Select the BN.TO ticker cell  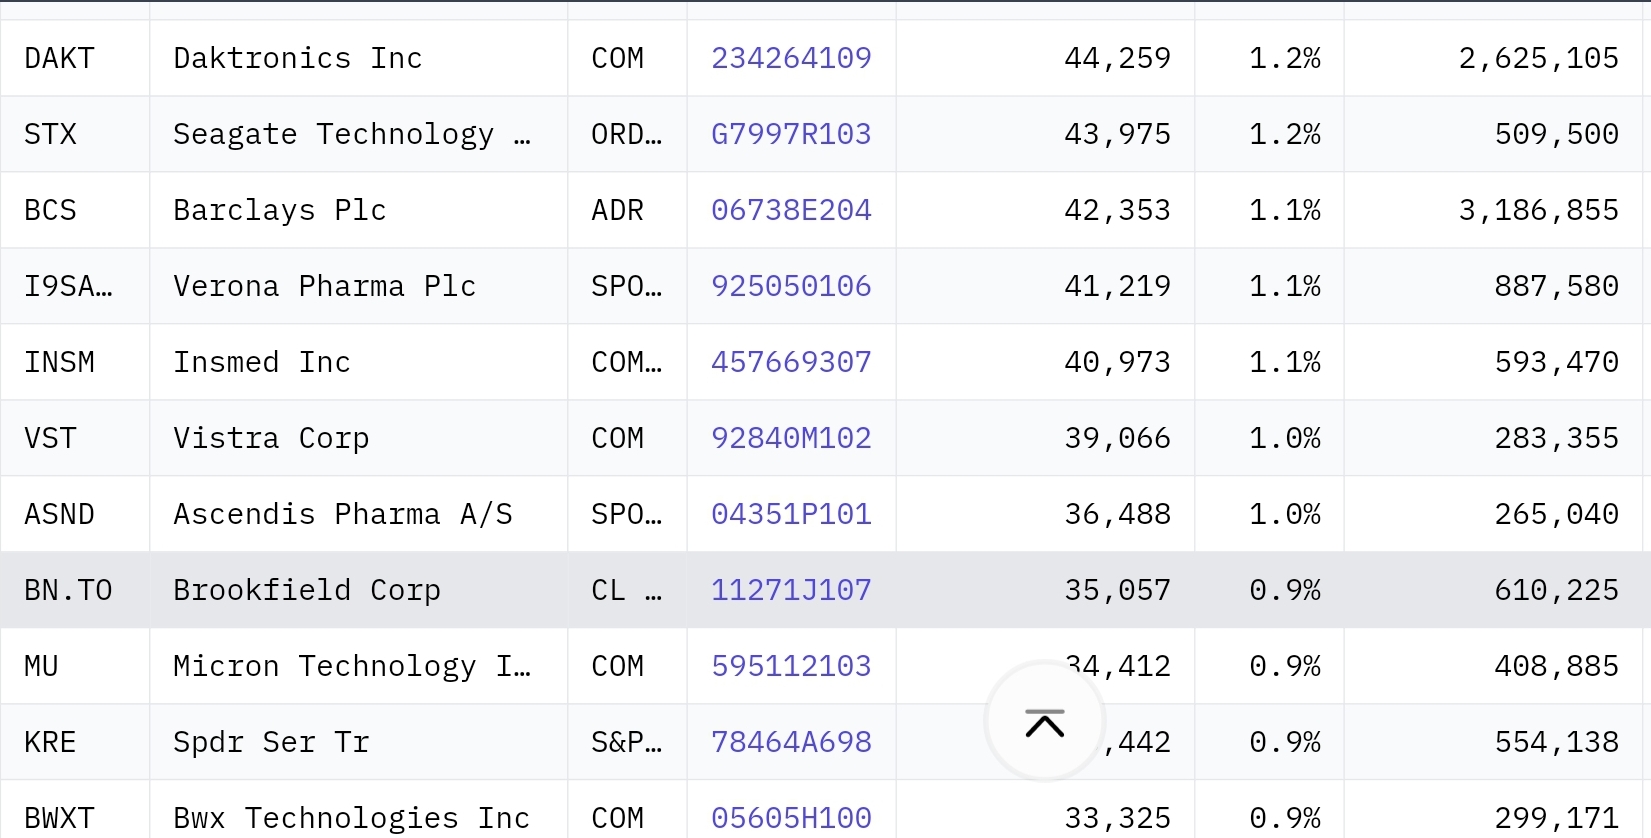75,590
